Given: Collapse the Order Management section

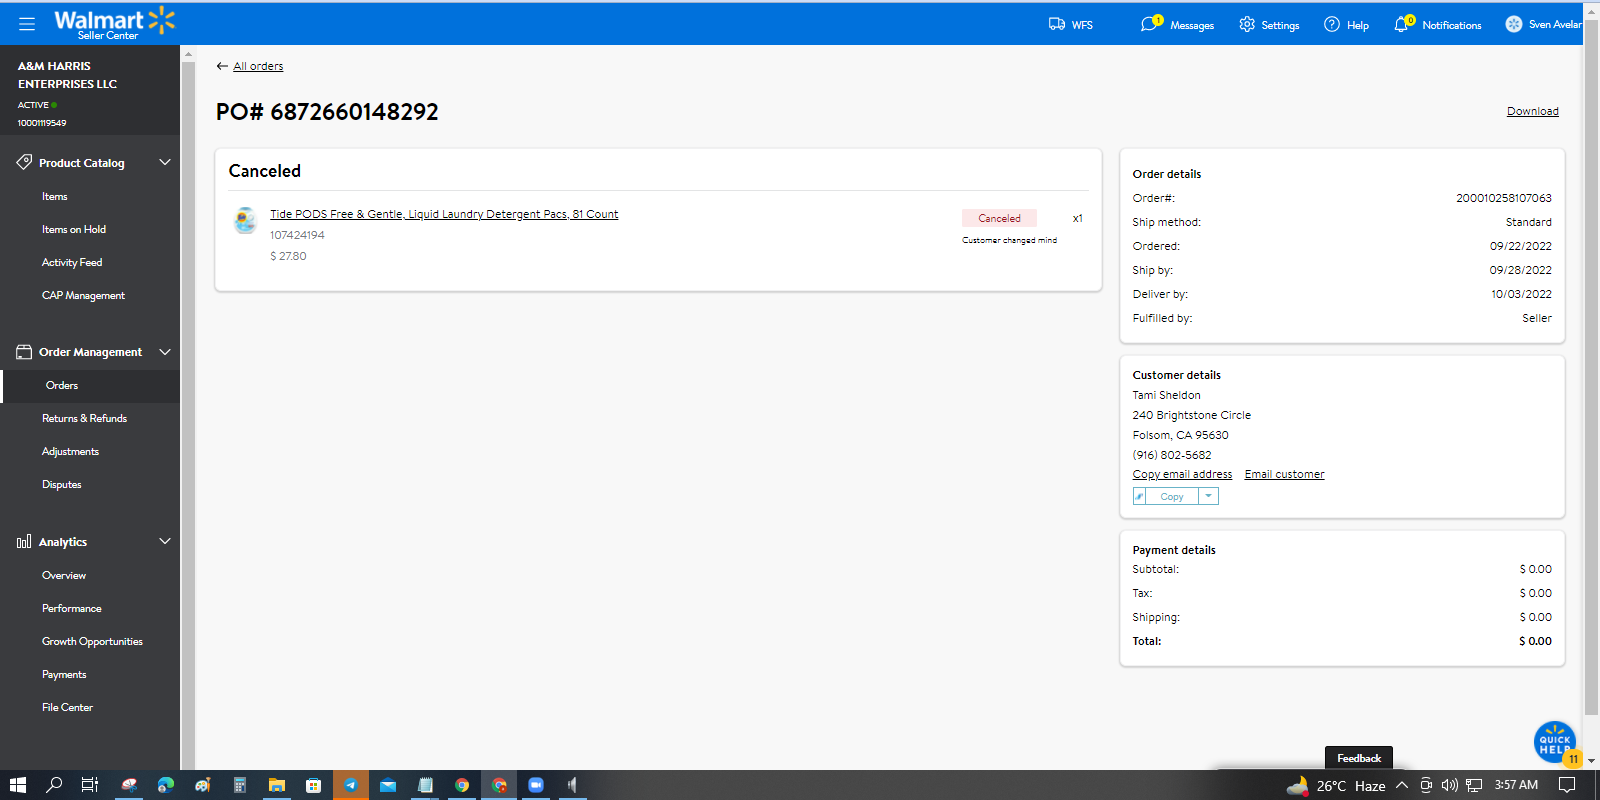Looking at the screenshot, I should 165,352.
